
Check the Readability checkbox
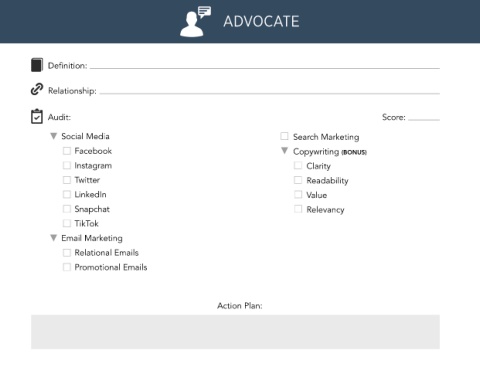coord(298,180)
